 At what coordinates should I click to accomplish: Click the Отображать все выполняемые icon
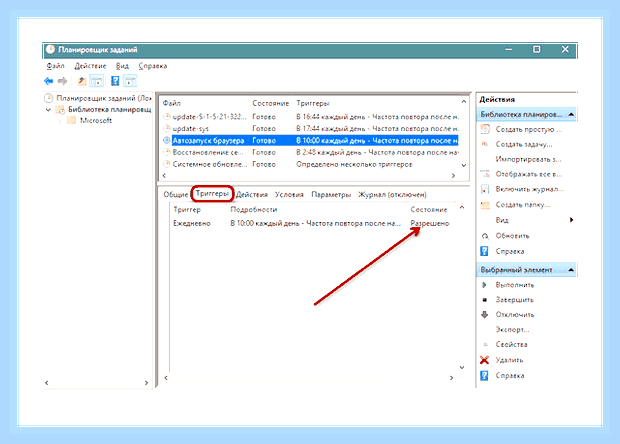(485, 174)
